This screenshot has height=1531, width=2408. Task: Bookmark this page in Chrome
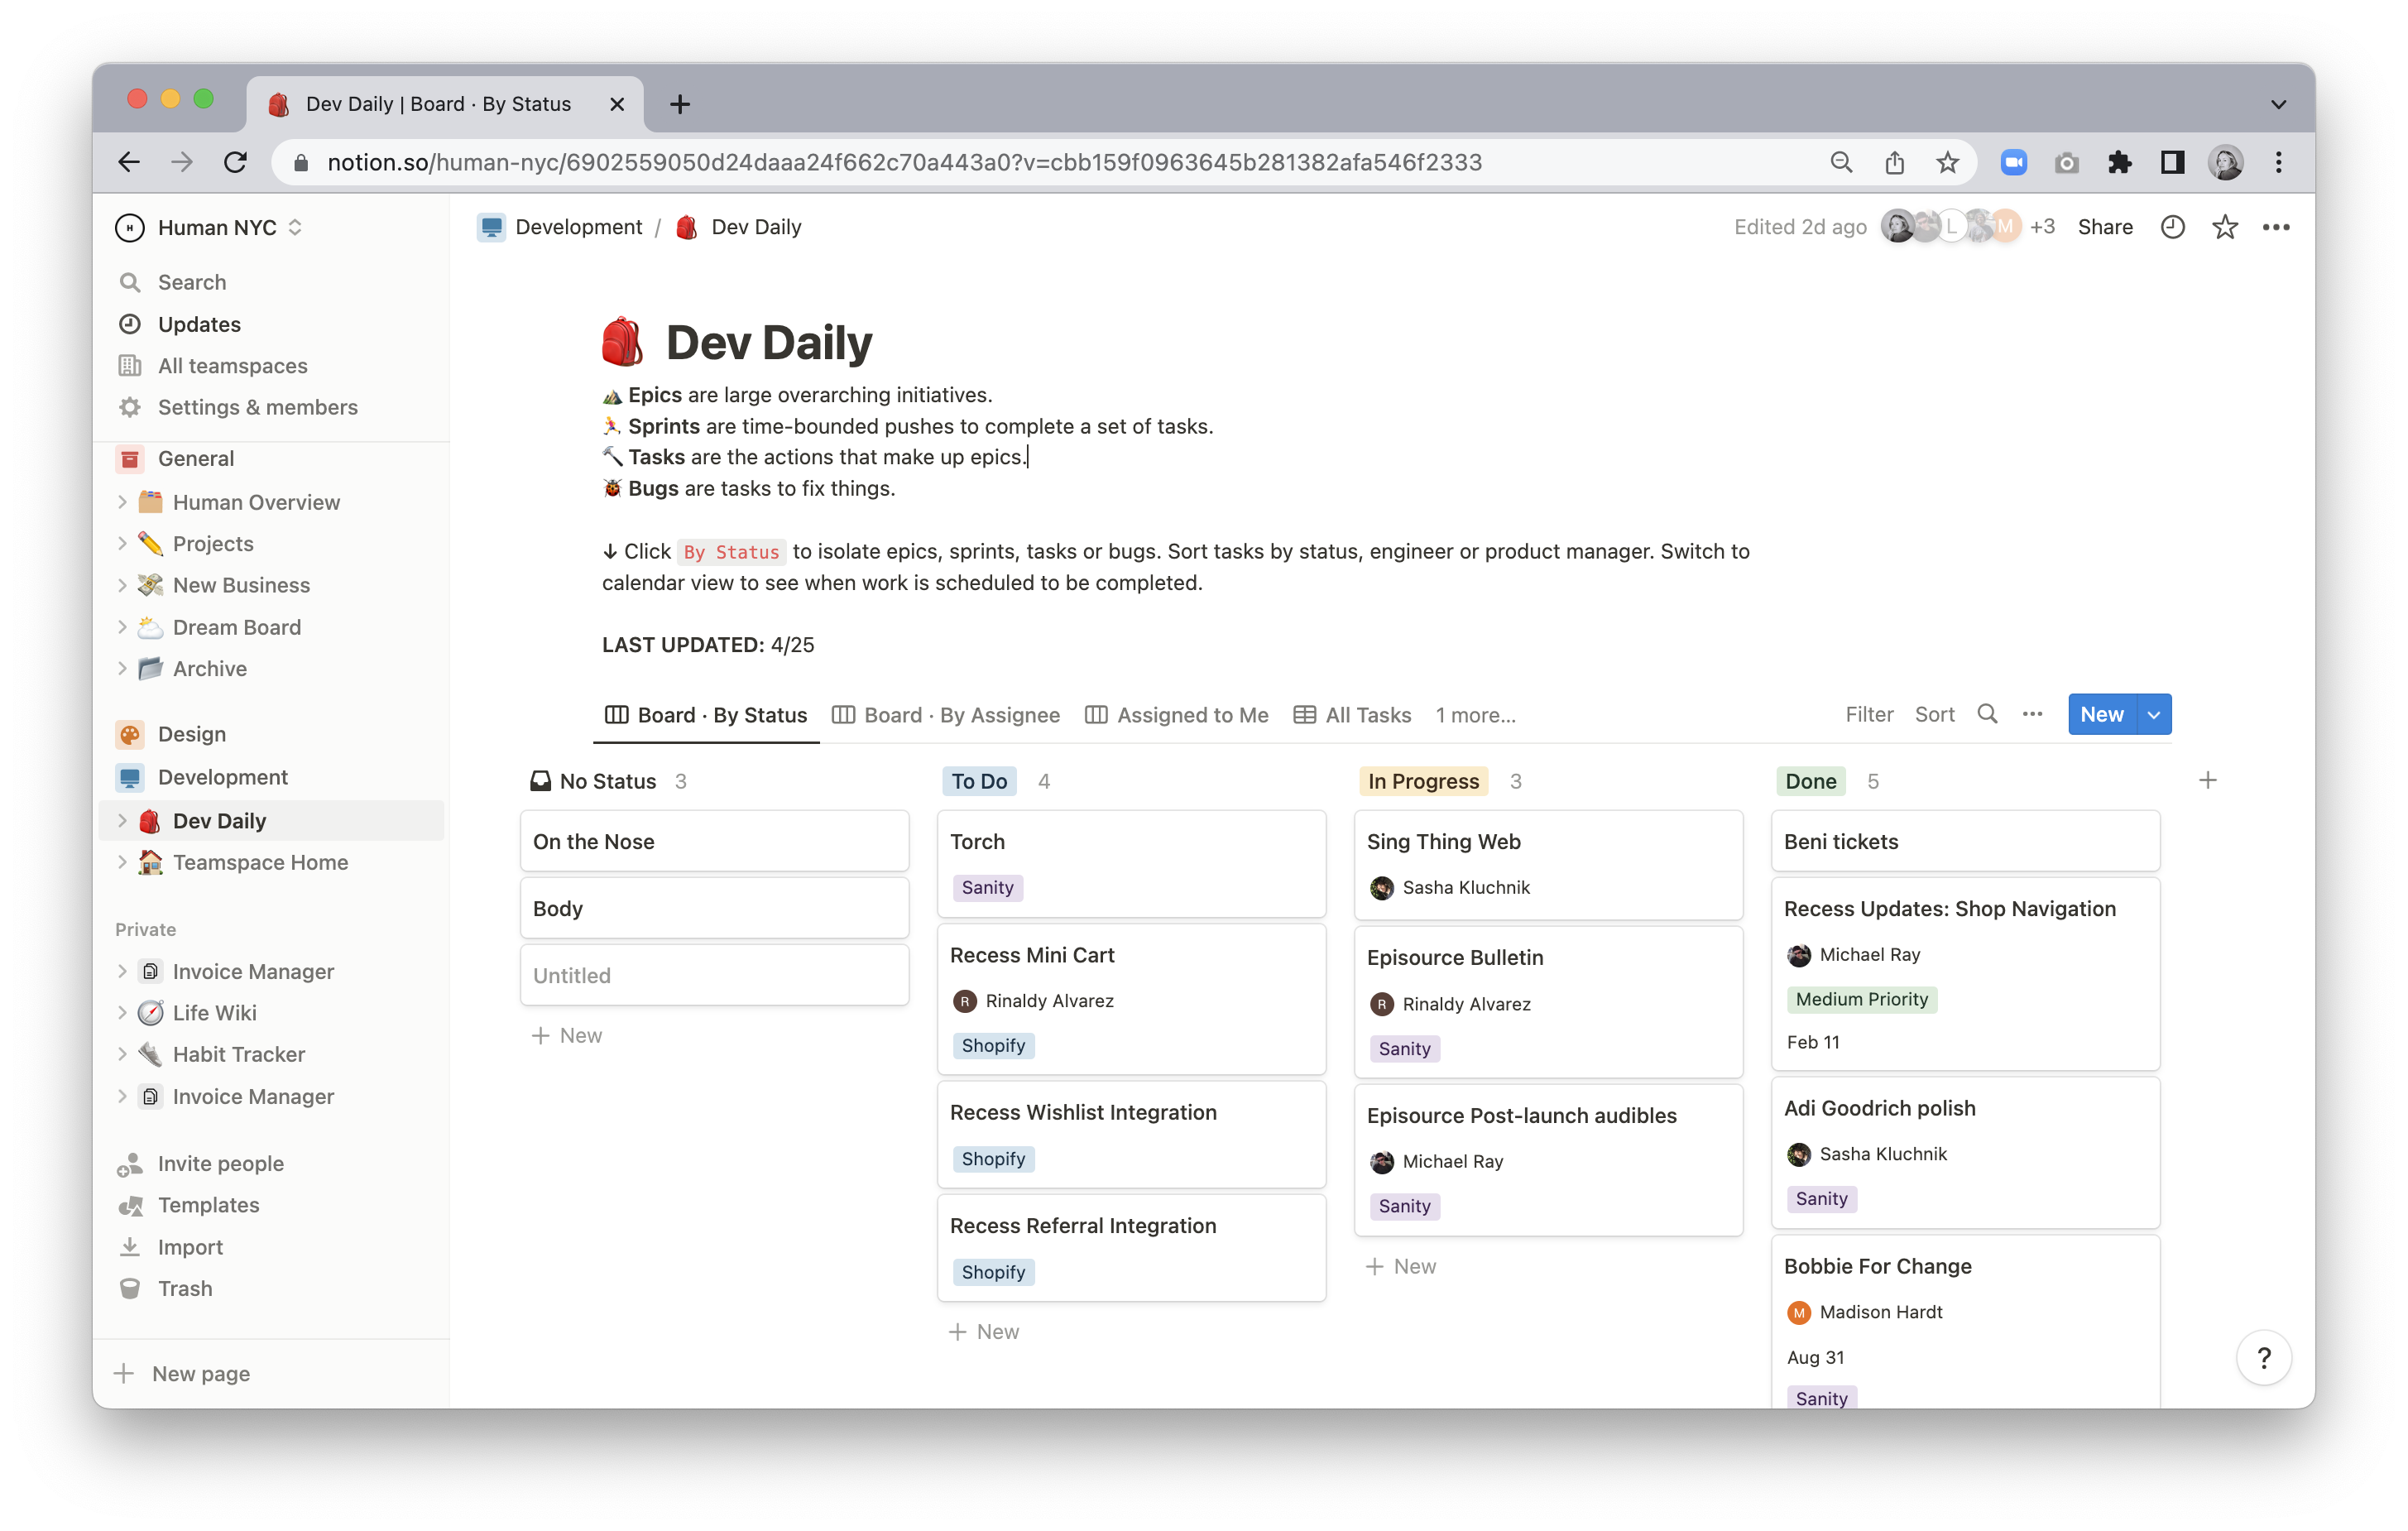pyautogui.click(x=1947, y=162)
